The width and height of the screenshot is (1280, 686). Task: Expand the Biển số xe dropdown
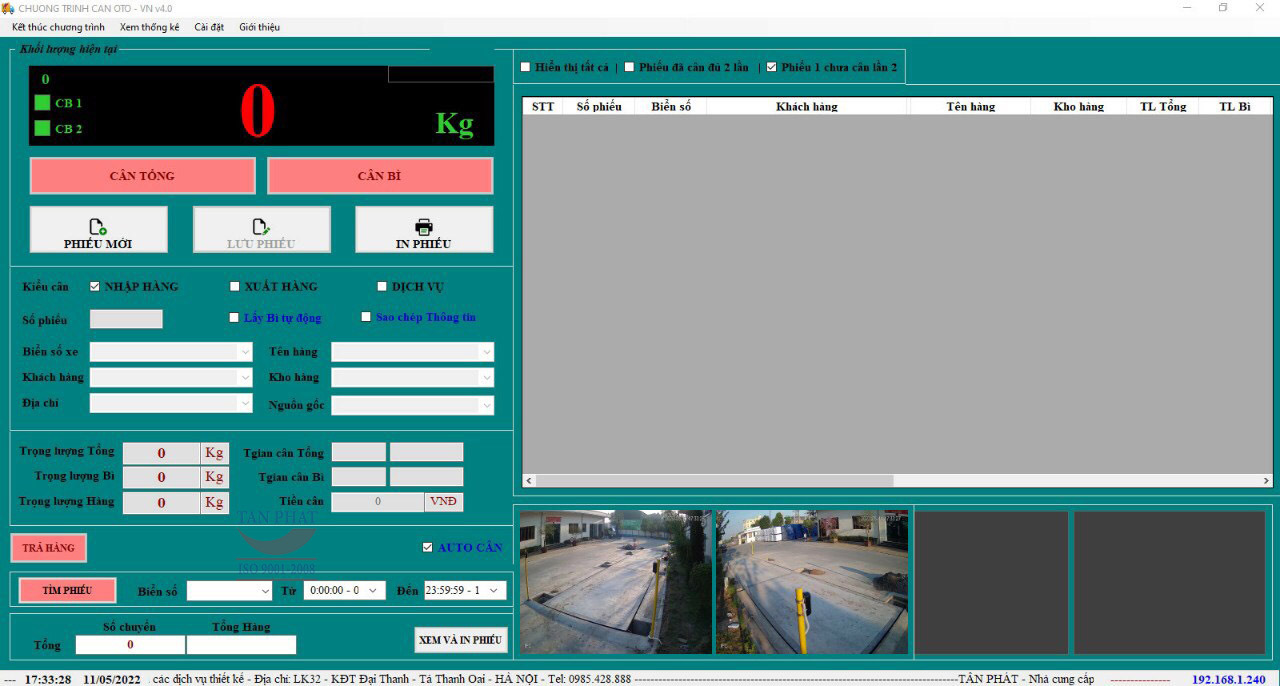(245, 352)
